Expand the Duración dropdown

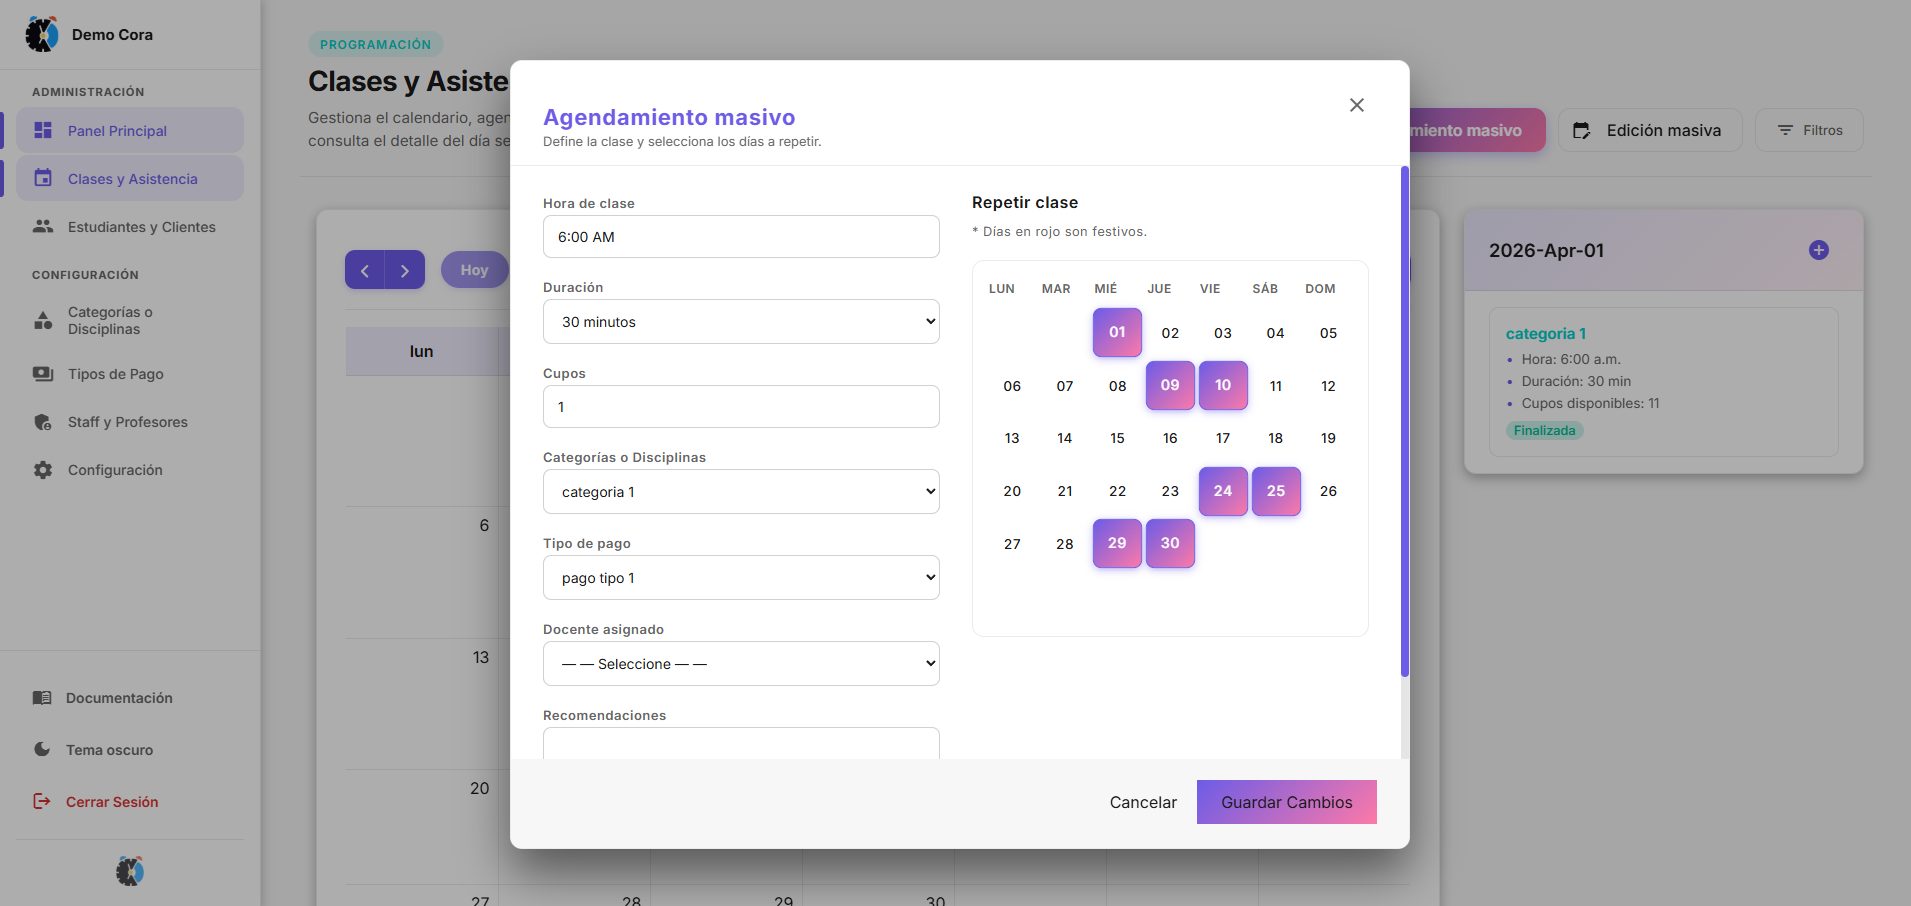(x=740, y=322)
